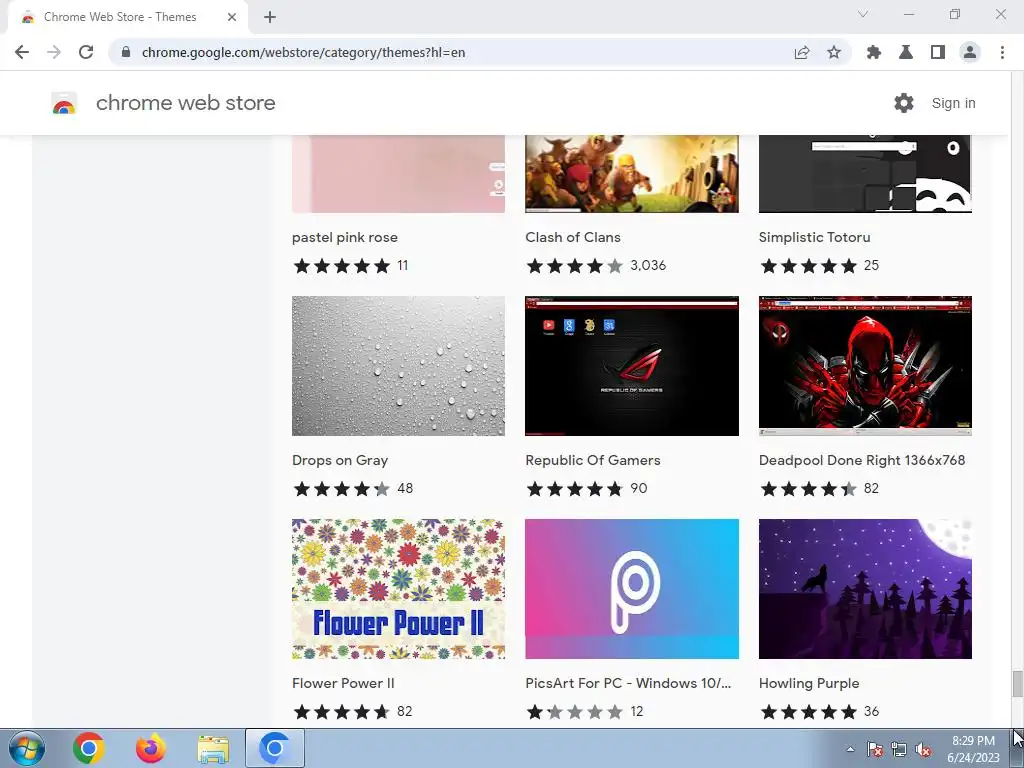Open a new tab with plus button
The image size is (1024, 768).
click(270, 17)
